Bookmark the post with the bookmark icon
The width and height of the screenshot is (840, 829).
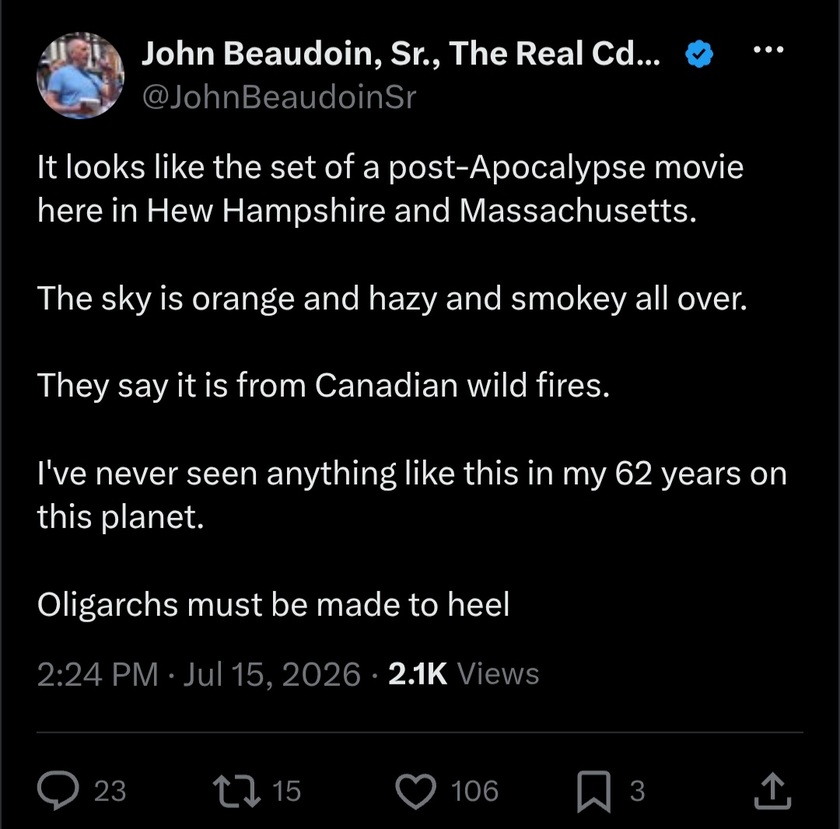(594, 791)
